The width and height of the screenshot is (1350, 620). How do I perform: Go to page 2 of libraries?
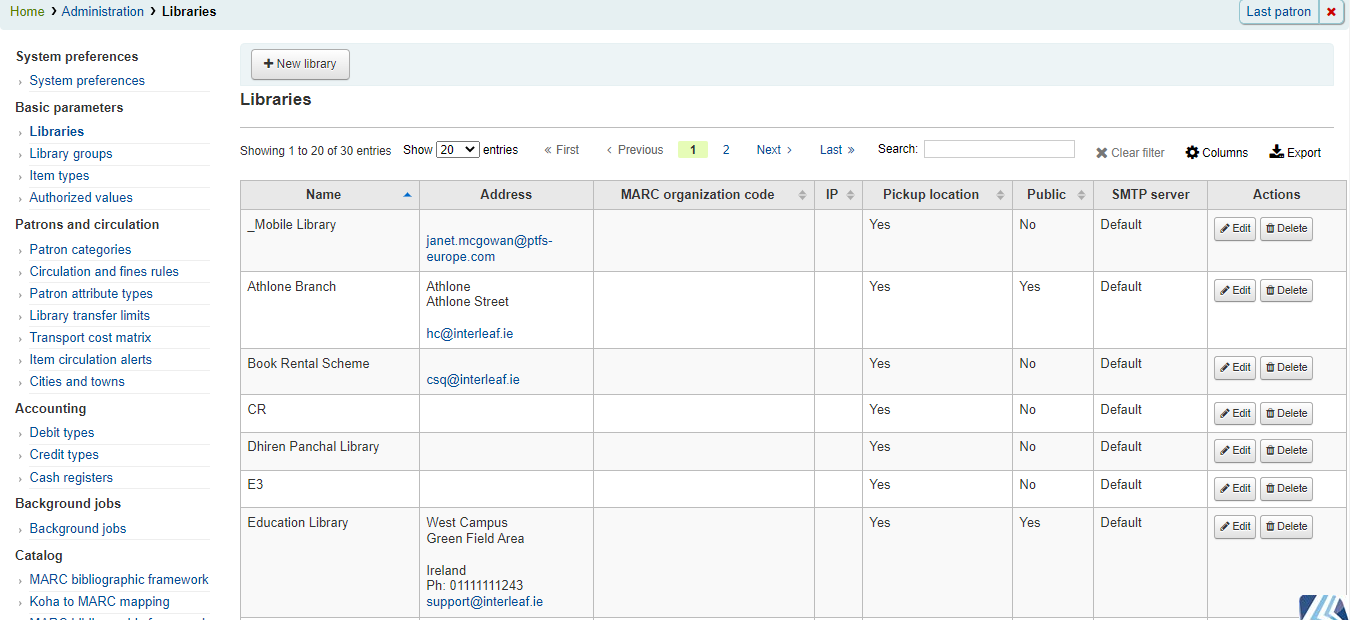(x=726, y=150)
